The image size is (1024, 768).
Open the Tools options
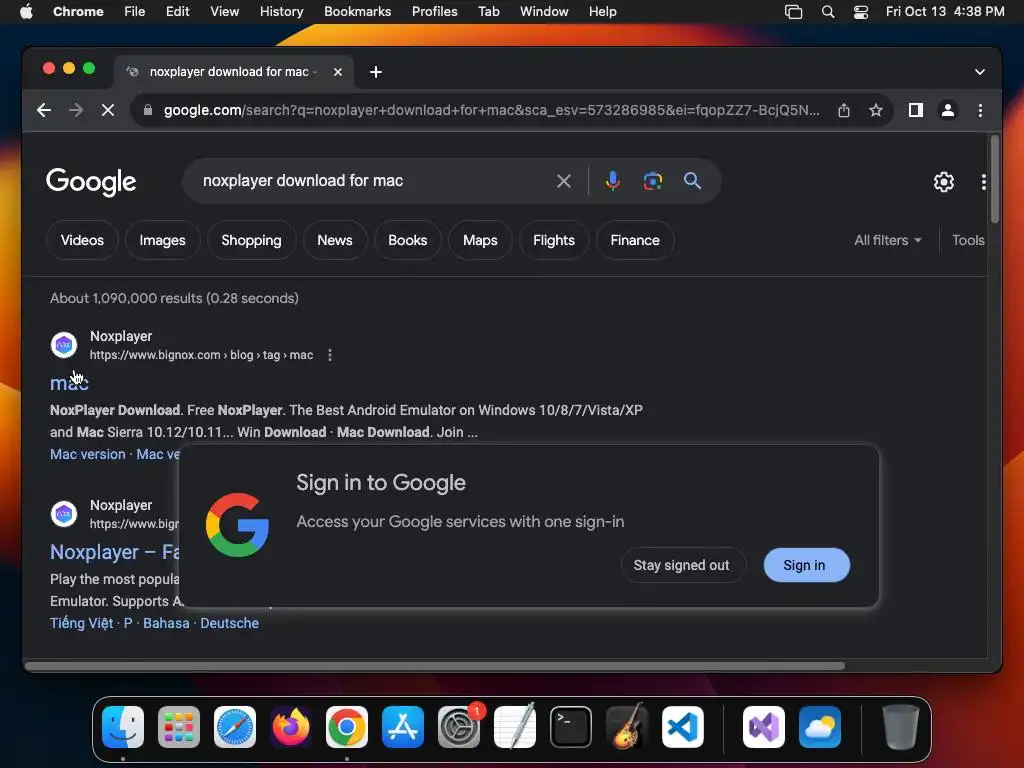coord(968,240)
